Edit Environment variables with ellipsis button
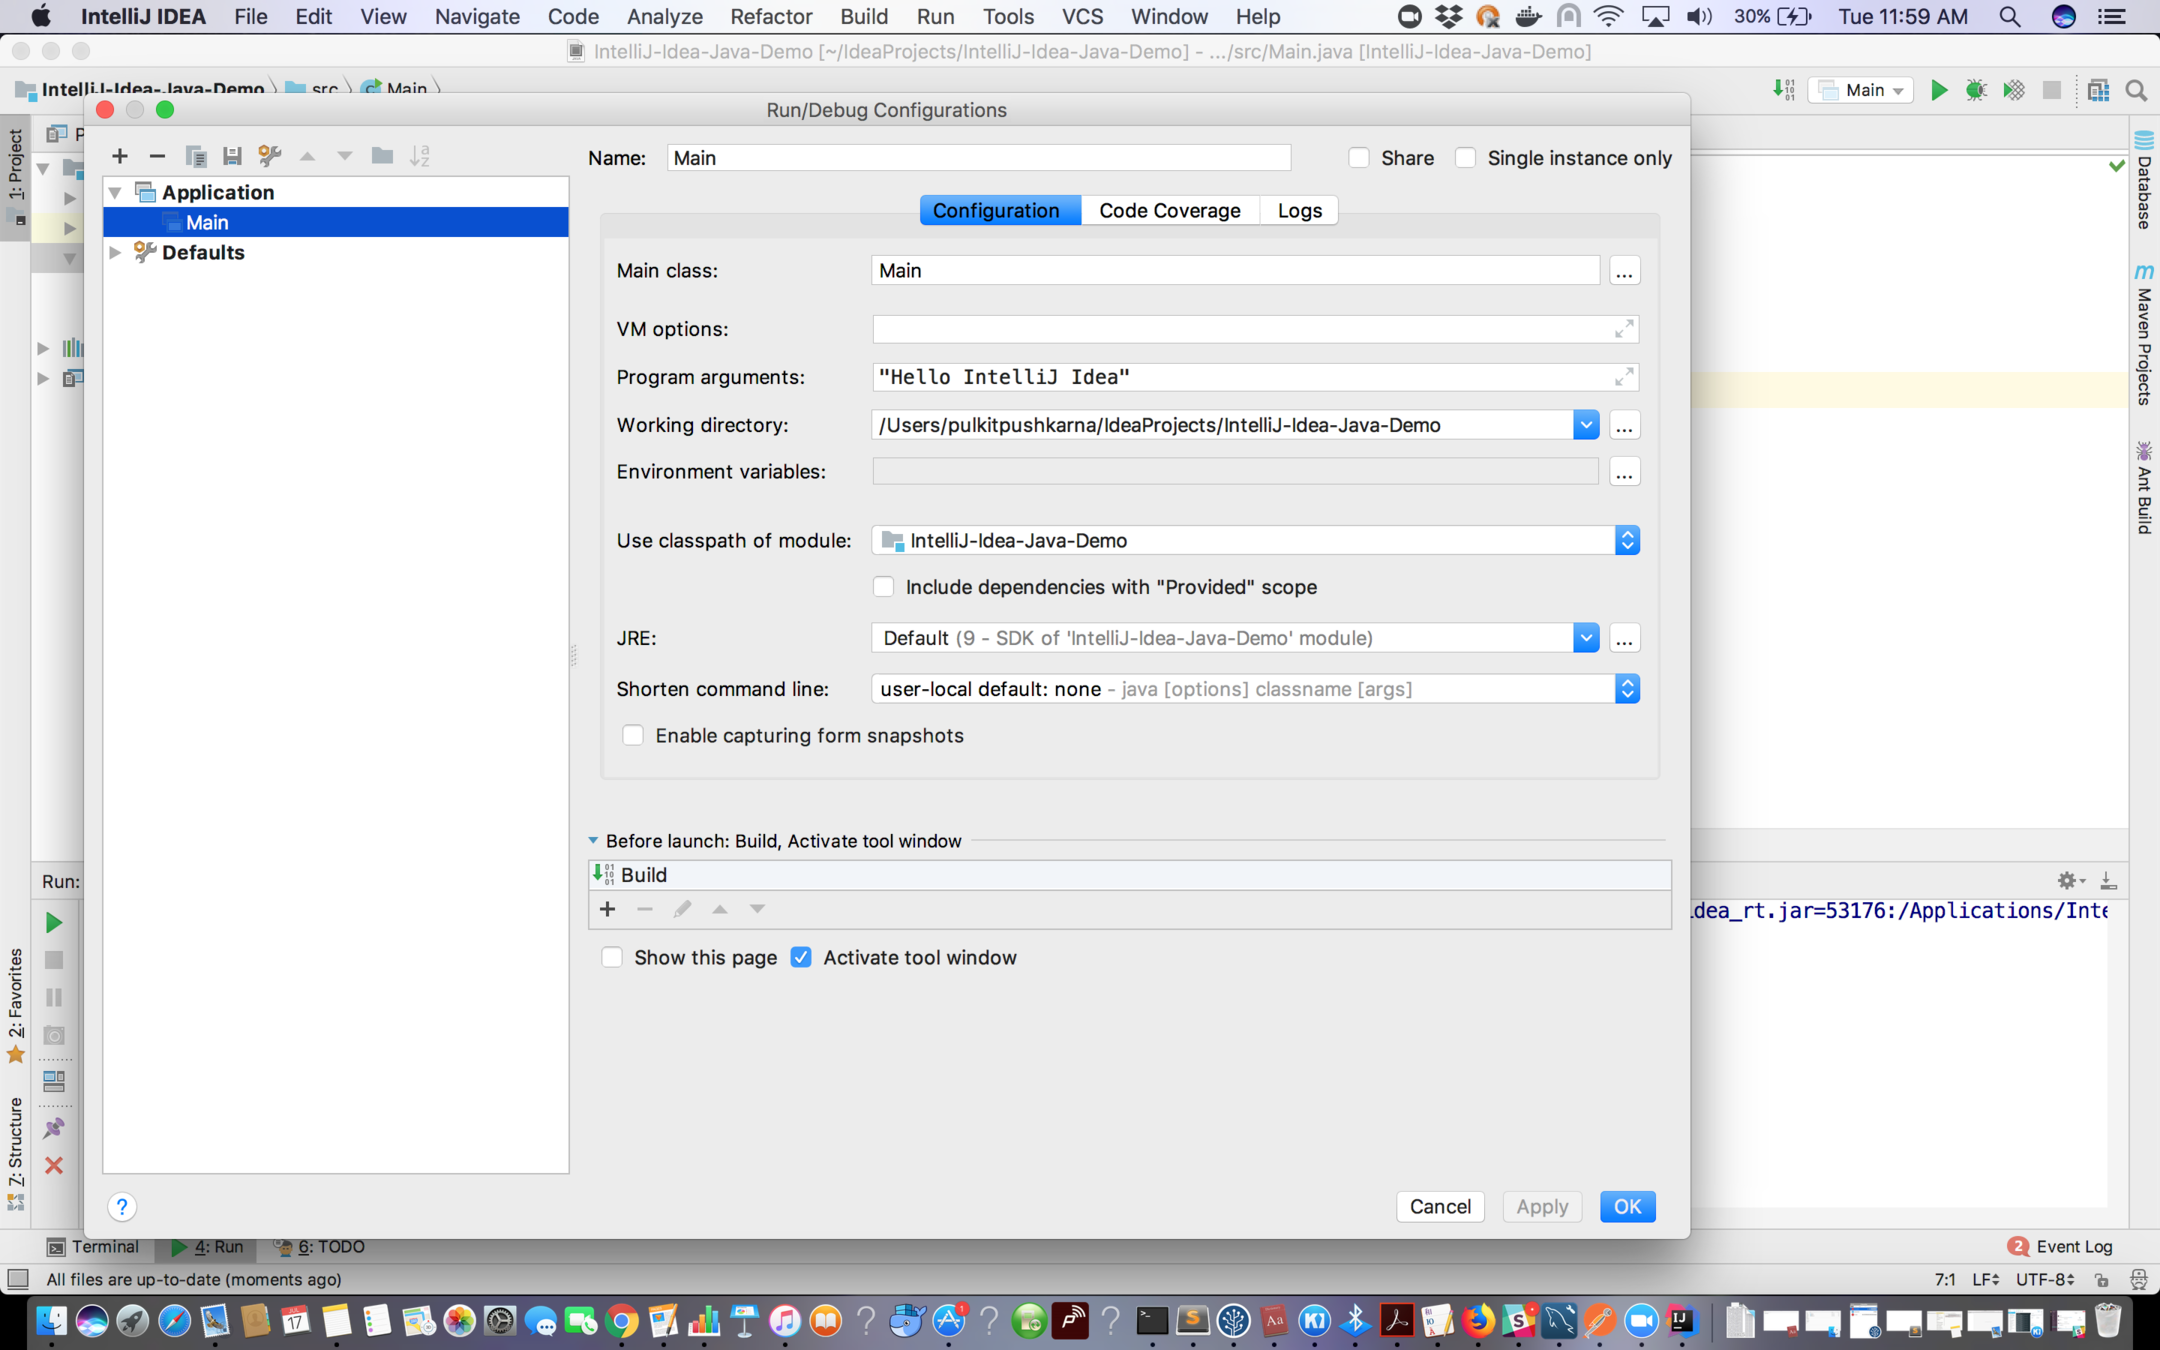This screenshot has height=1350, width=2160. pos(1624,472)
